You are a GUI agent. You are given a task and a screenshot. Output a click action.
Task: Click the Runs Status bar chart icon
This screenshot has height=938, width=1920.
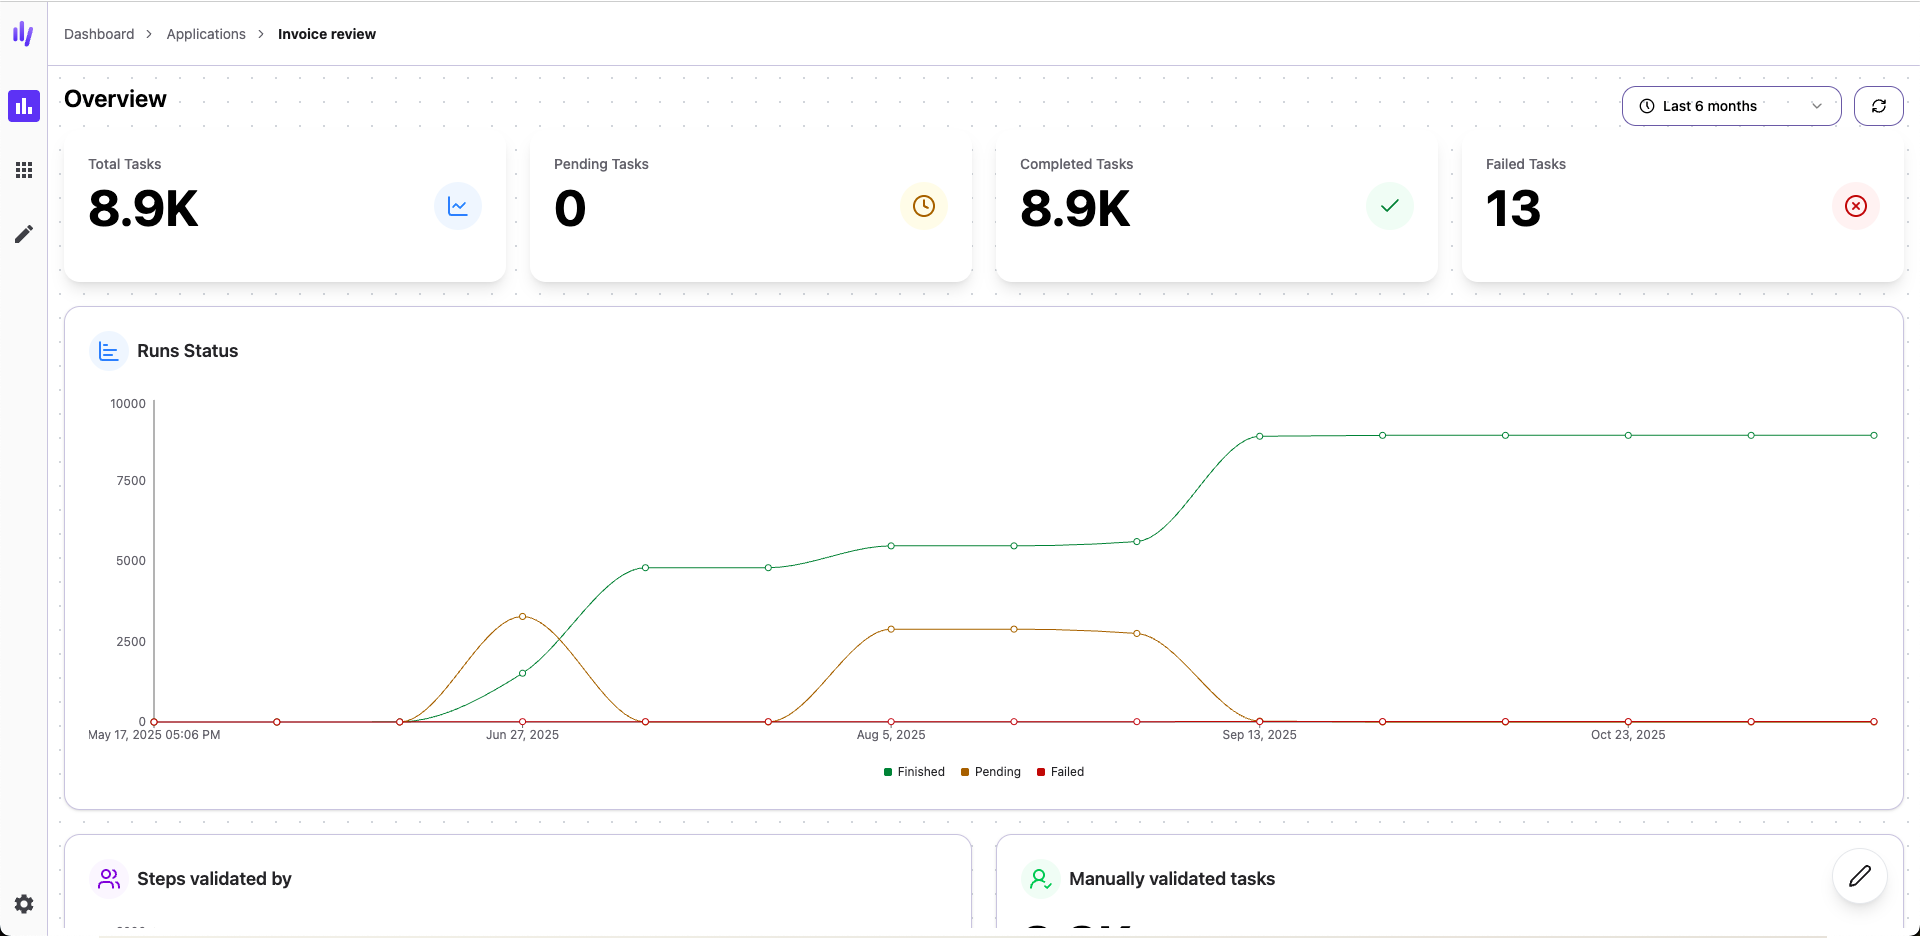tap(108, 351)
